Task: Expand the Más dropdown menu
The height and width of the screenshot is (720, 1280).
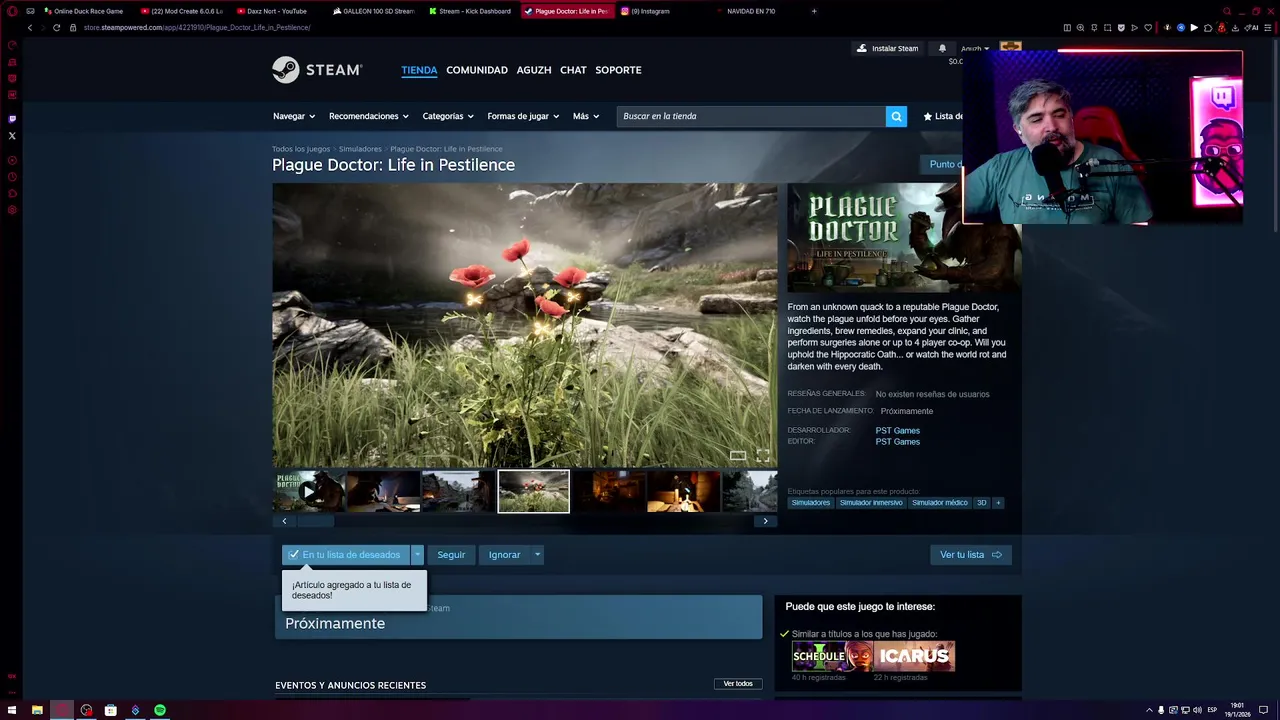Action: point(586,116)
